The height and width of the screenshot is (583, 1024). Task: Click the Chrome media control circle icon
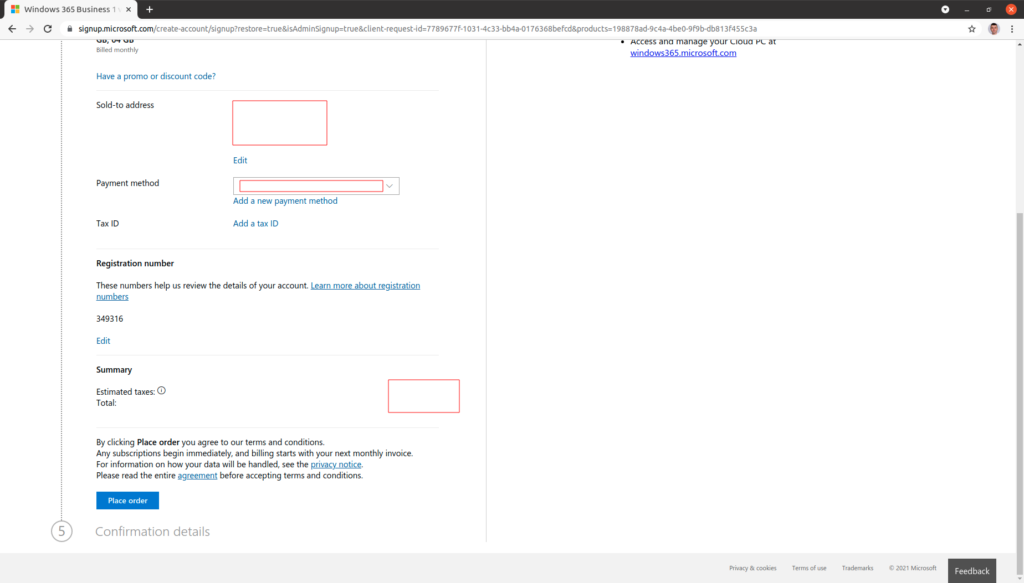tap(945, 9)
